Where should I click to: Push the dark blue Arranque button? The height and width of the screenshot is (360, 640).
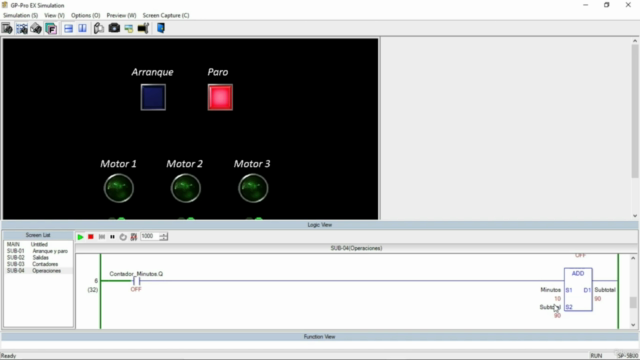click(153, 97)
